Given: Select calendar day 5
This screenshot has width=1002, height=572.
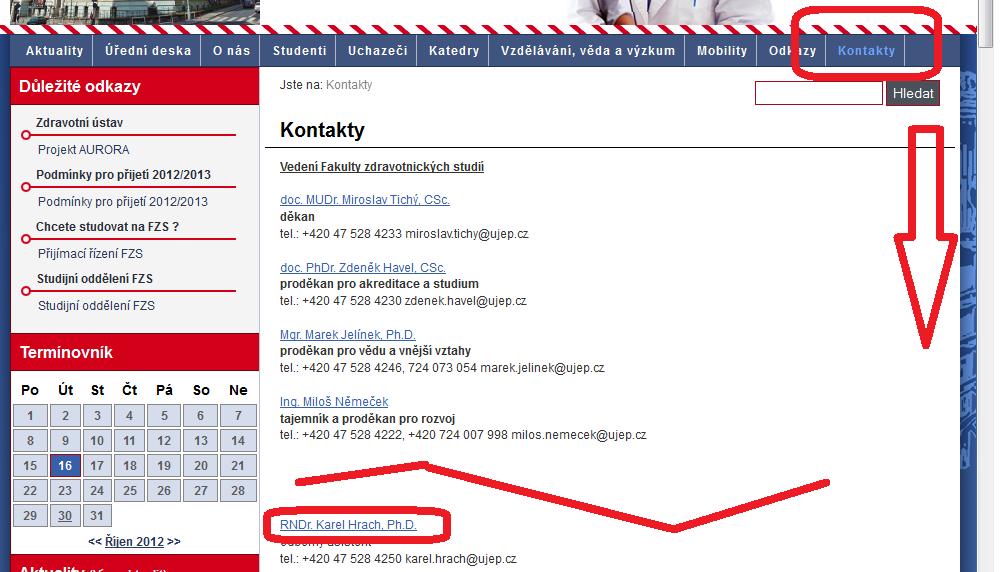Looking at the screenshot, I should (x=164, y=415).
